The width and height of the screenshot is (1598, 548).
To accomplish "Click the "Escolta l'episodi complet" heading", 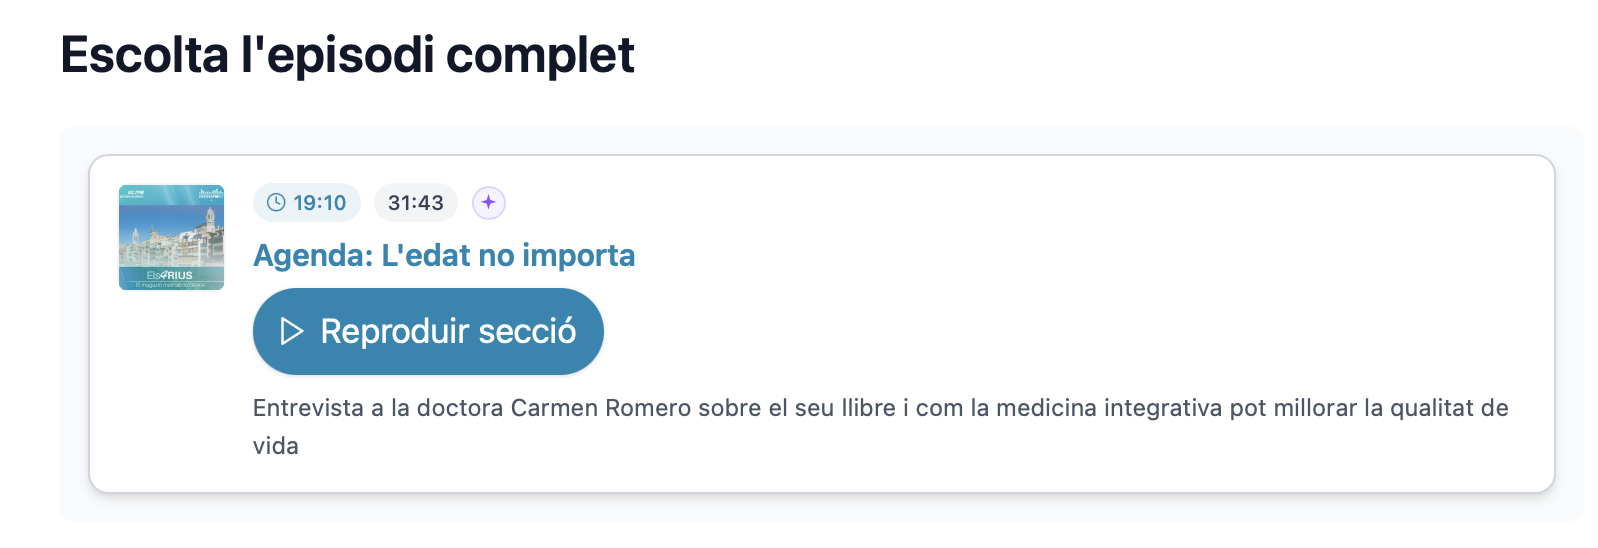I will [x=347, y=55].
